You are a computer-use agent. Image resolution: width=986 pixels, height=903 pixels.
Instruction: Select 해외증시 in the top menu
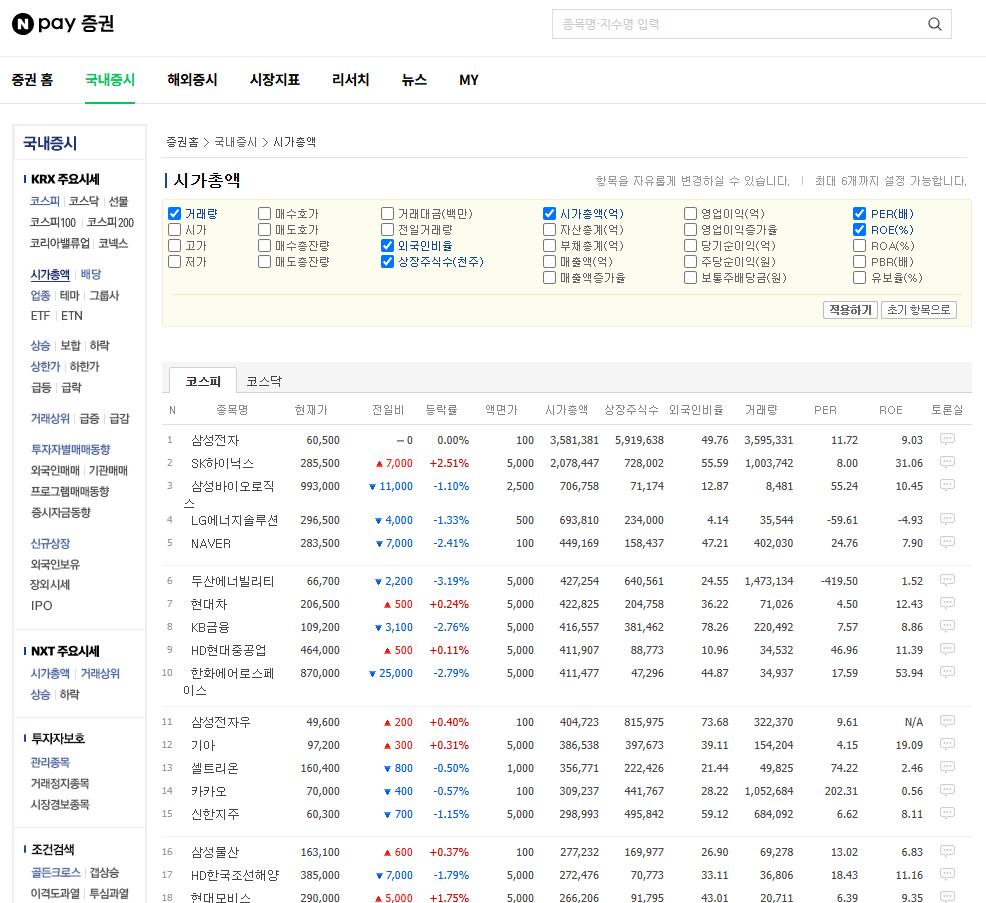pyautogui.click(x=191, y=80)
